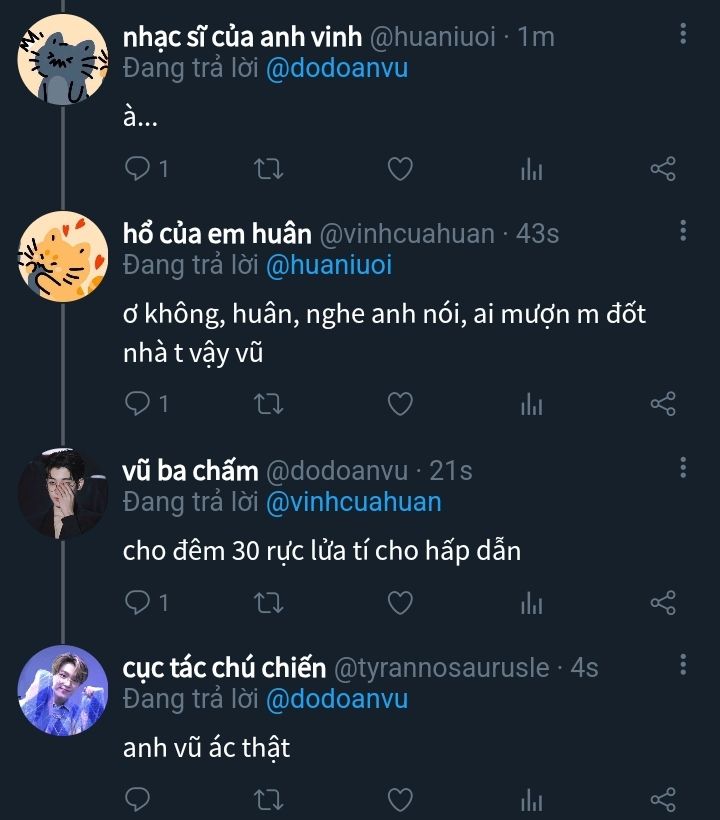The width and height of the screenshot is (720, 820).
Task: Retweet the "à..." tweet by huaniuoi
Action: coord(270,169)
